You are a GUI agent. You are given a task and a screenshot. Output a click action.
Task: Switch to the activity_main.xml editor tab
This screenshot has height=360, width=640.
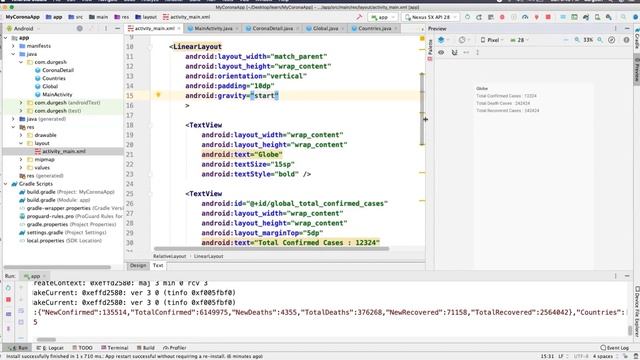(154, 29)
